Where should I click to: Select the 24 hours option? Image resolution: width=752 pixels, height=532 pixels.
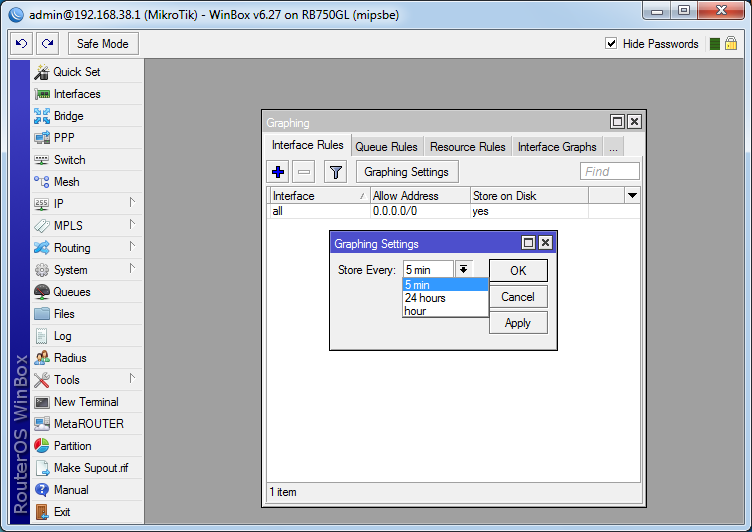click(446, 298)
